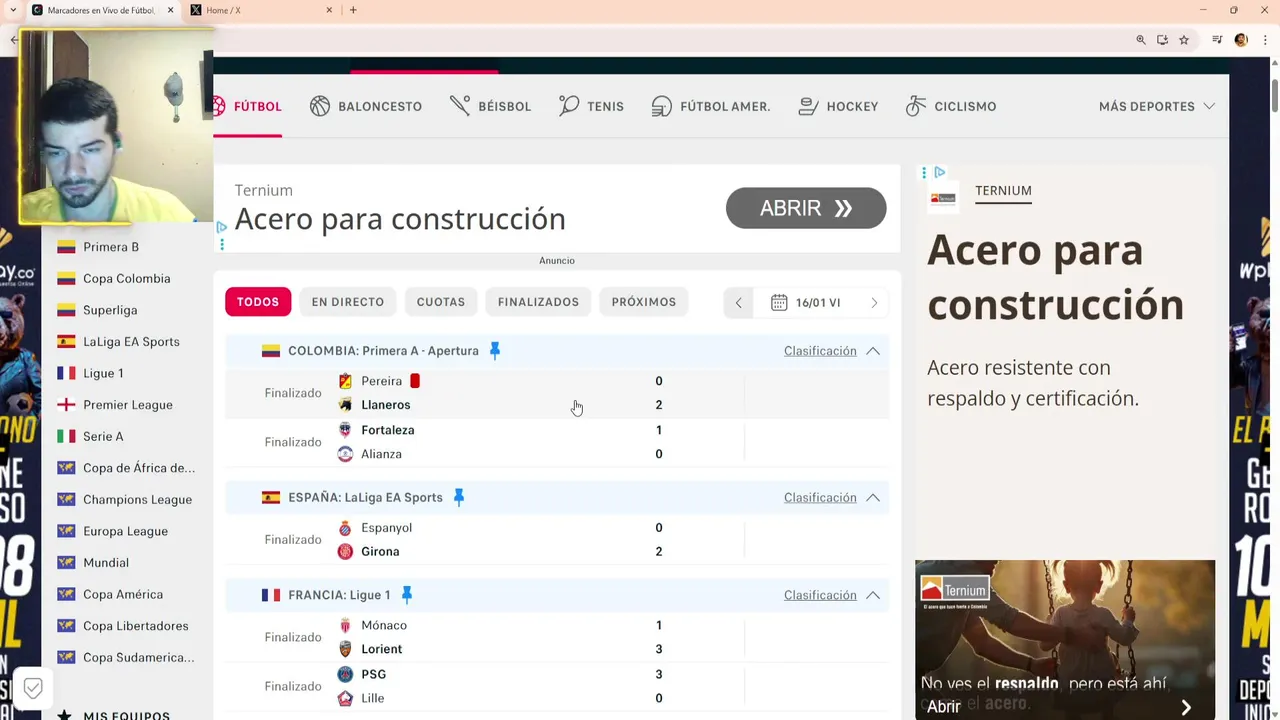Open the Cuotas filter
The width and height of the screenshot is (1280, 720).
[x=441, y=302]
